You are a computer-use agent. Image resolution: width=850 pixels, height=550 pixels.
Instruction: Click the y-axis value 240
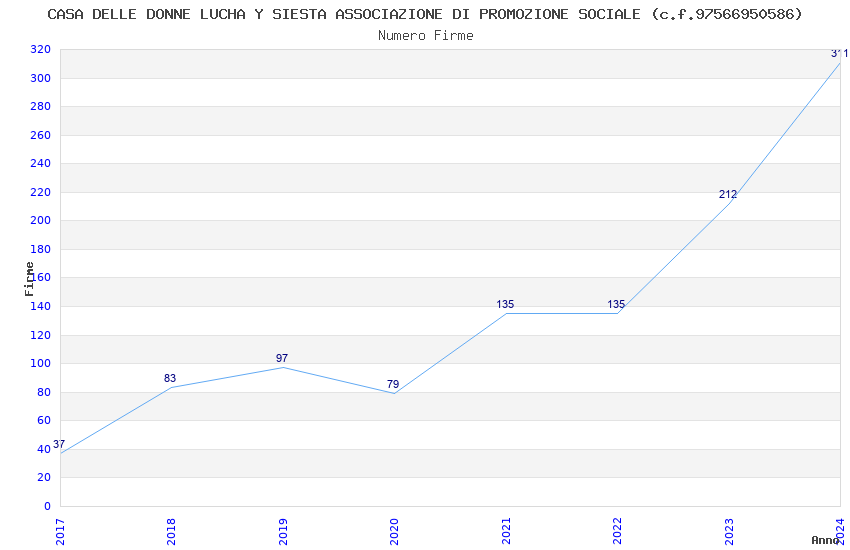40,163
